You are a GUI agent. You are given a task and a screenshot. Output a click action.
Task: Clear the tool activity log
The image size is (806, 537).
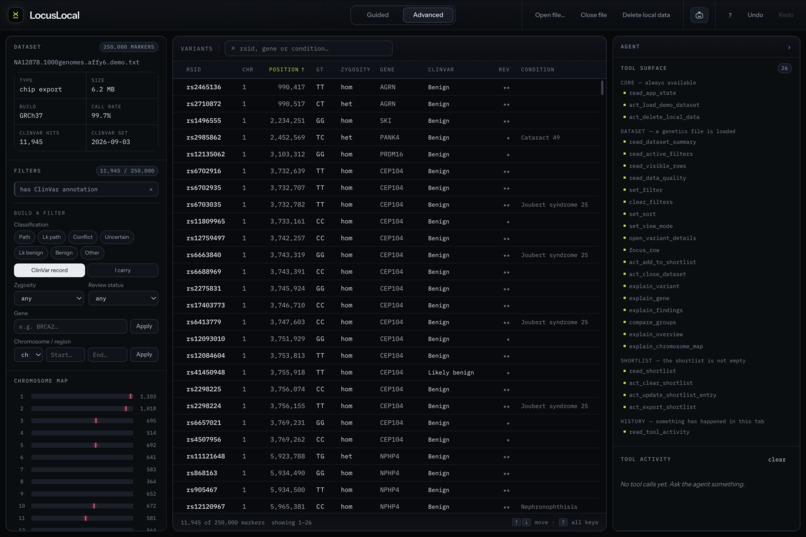777,459
